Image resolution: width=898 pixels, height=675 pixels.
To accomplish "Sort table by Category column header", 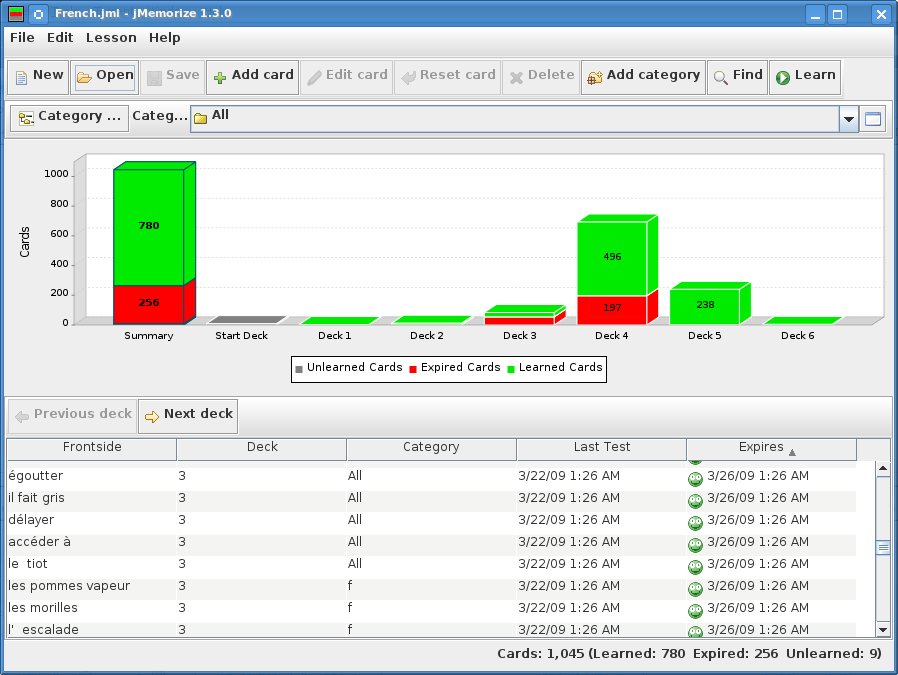I will pyautogui.click(x=431, y=449).
